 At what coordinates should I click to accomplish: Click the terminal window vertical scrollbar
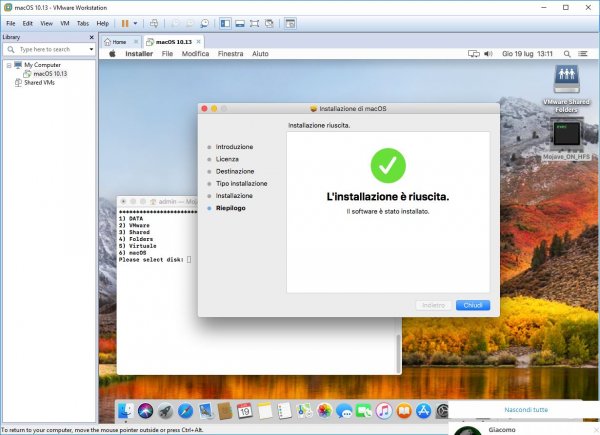tap(398, 352)
